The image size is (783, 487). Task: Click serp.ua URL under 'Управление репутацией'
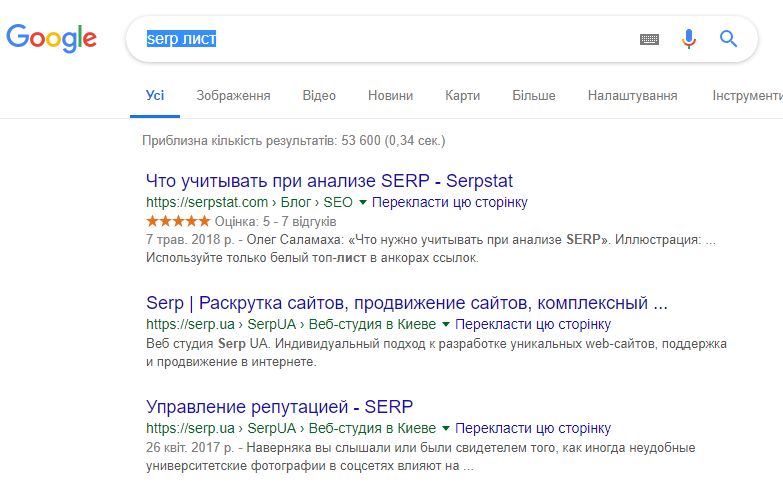coord(291,428)
